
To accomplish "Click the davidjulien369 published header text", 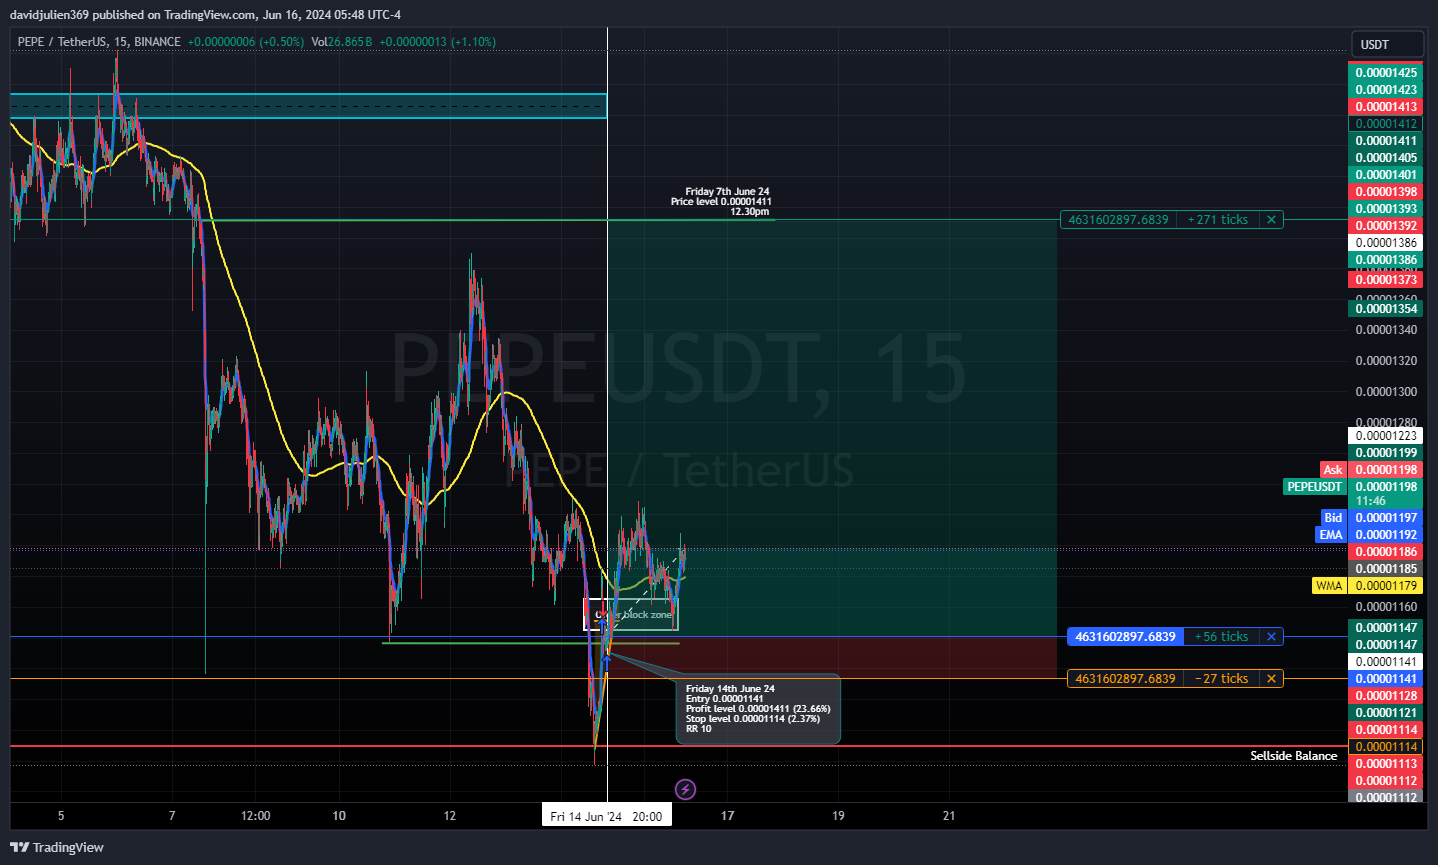I will tap(206, 14).
